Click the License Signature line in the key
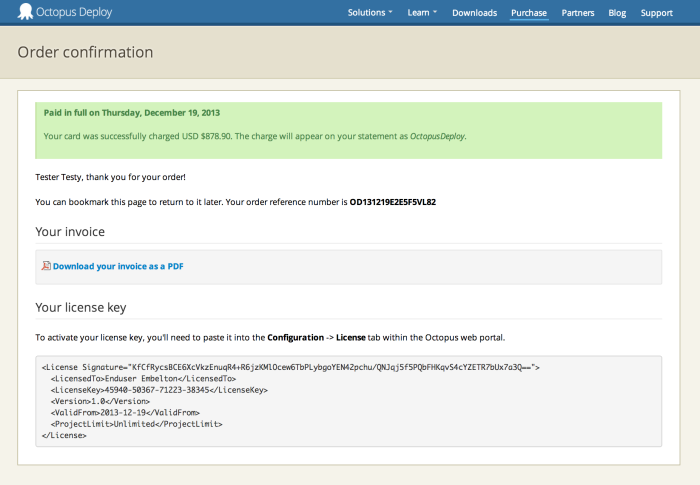The image size is (700, 485). pyautogui.click(x=291, y=367)
